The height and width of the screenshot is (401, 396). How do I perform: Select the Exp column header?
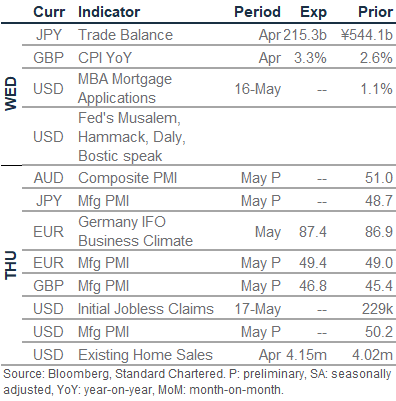pos(313,13)
